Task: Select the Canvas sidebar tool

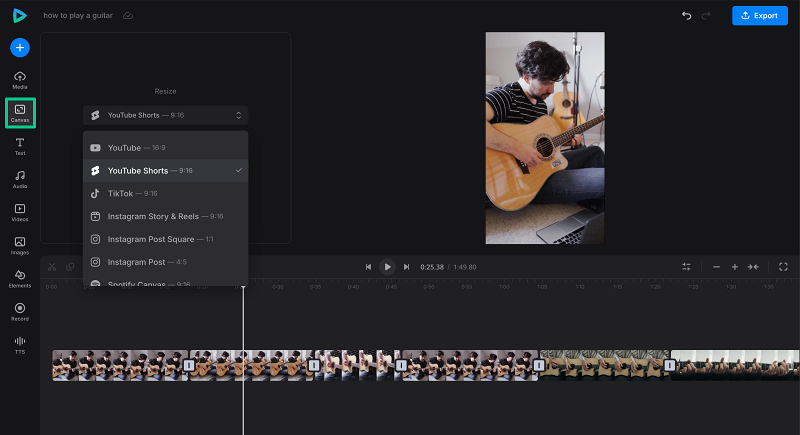Action: (20, 113)
